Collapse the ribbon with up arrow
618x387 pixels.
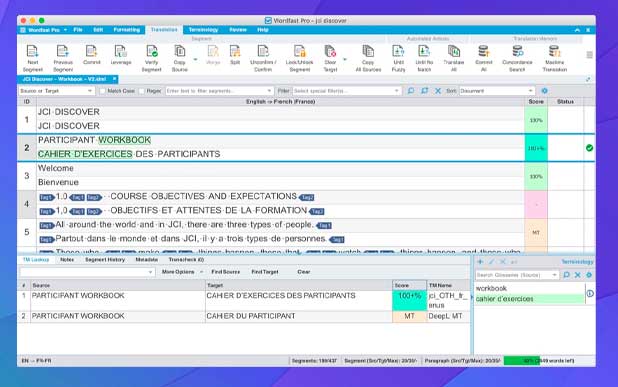click(x=577, y=30)
